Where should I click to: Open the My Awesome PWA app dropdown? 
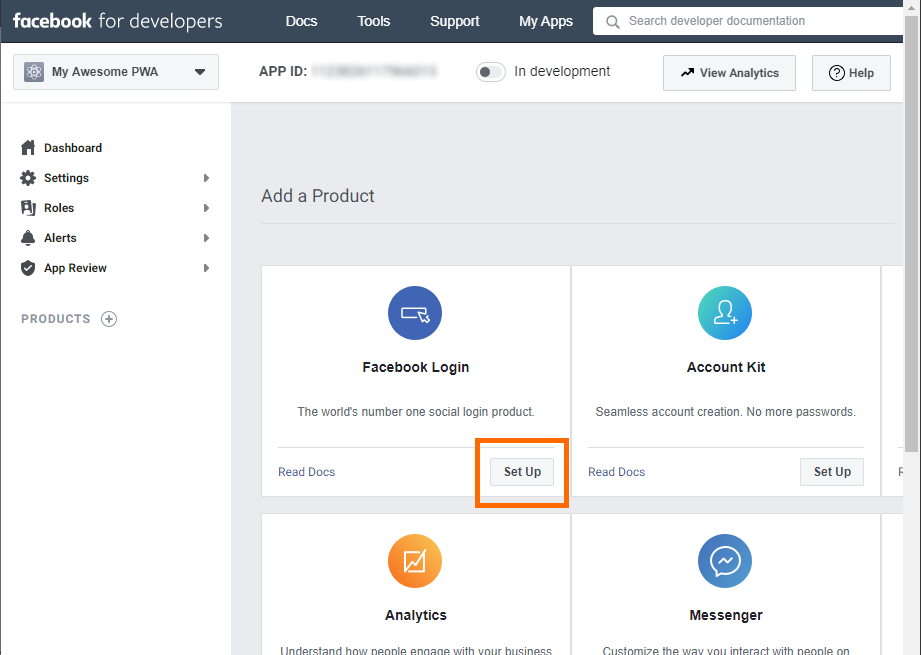116,72
